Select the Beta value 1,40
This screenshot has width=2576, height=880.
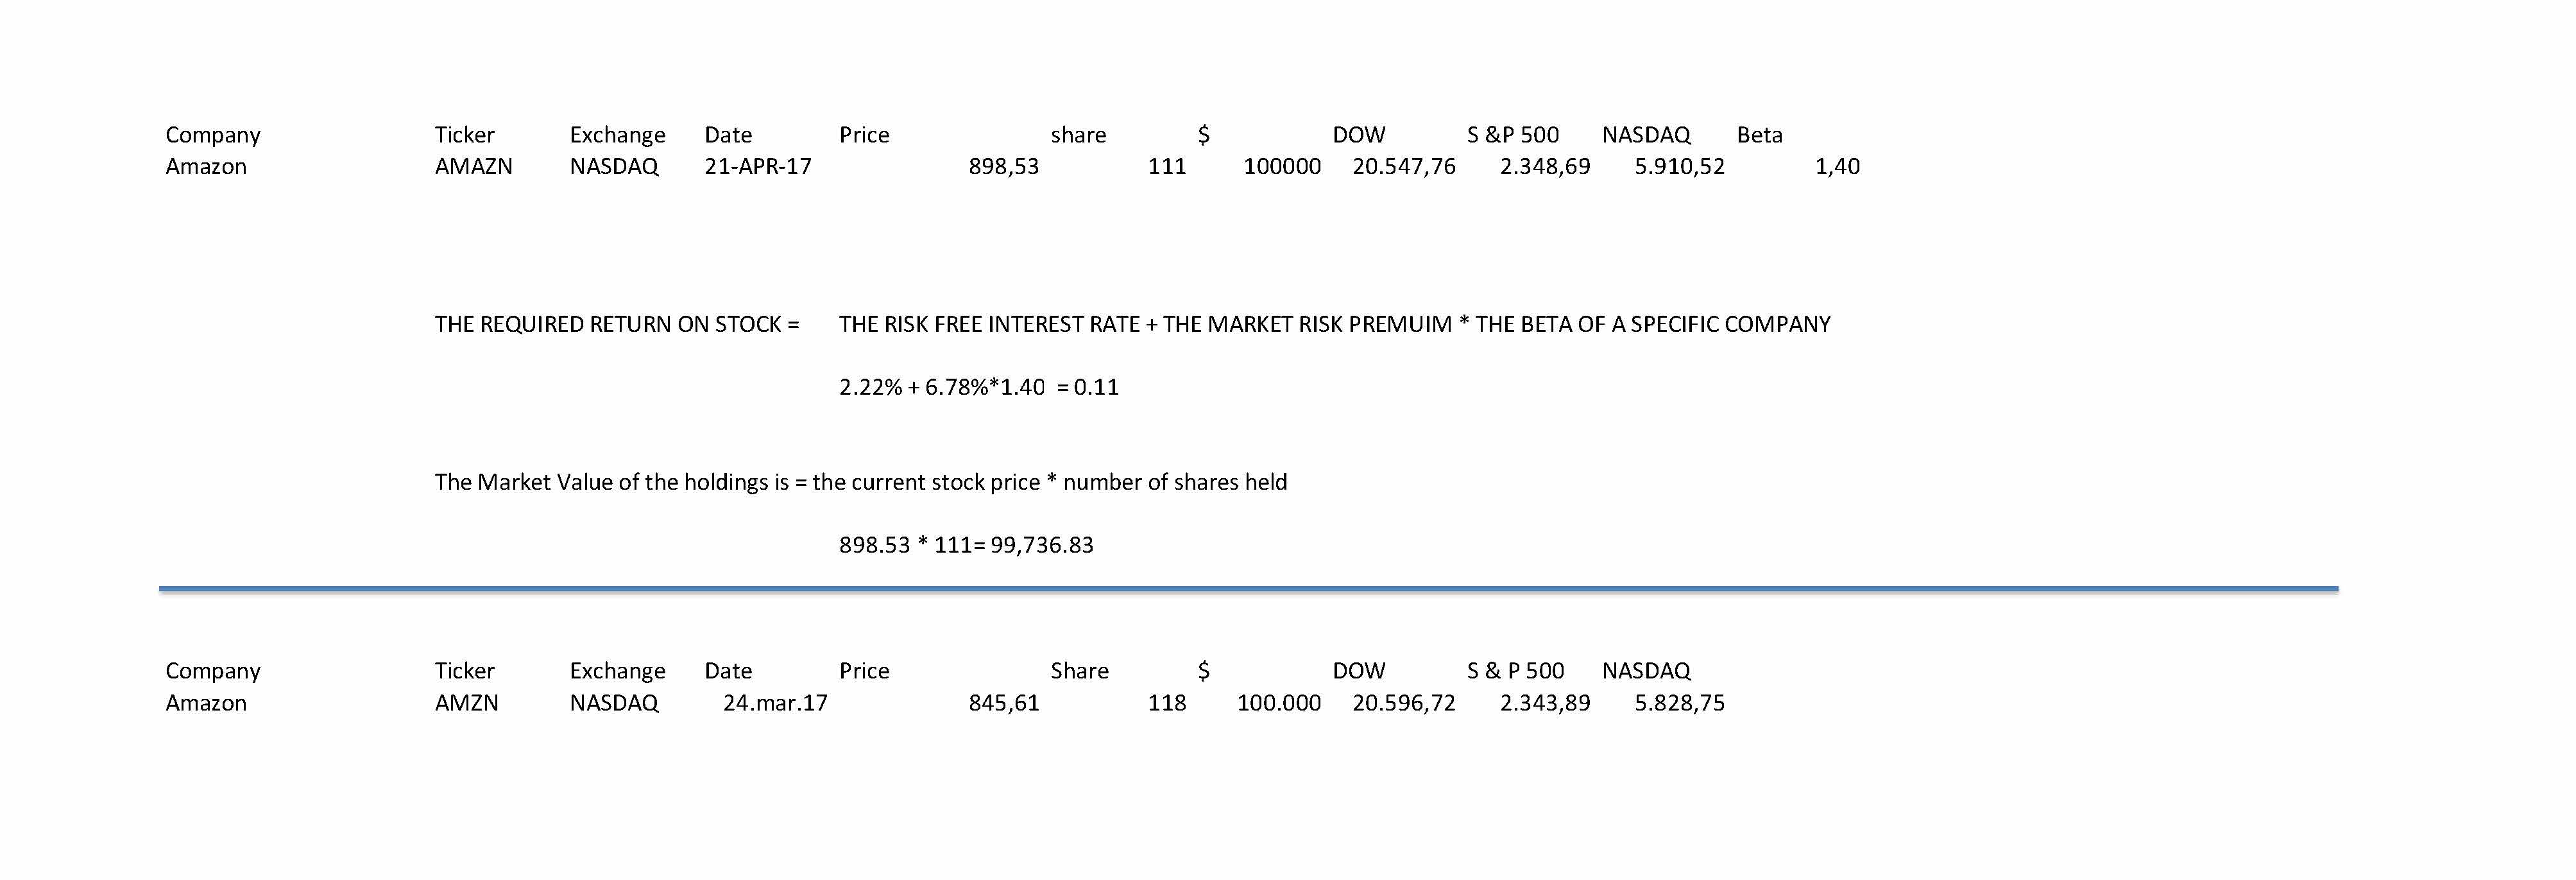(1836, 166)
